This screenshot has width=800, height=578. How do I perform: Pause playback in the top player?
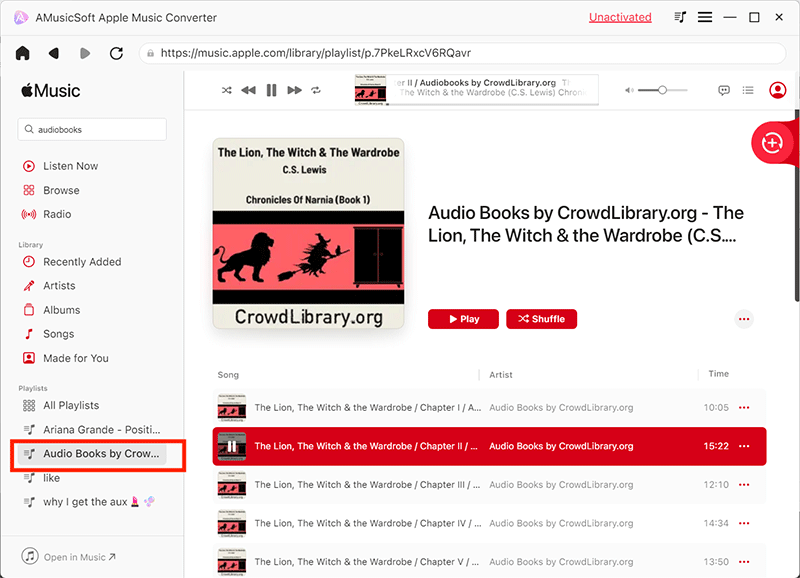[x=271, y=90]
